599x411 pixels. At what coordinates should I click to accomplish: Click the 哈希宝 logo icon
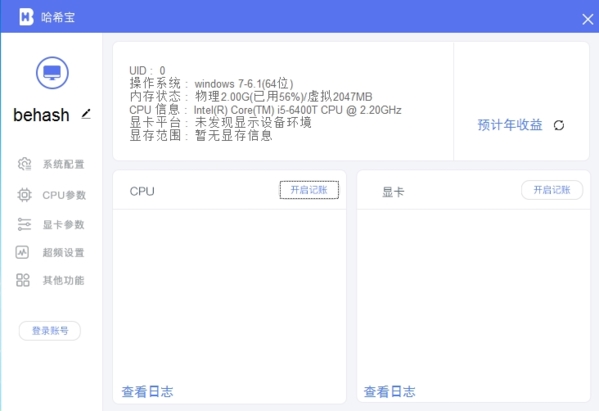click(26, 17)
